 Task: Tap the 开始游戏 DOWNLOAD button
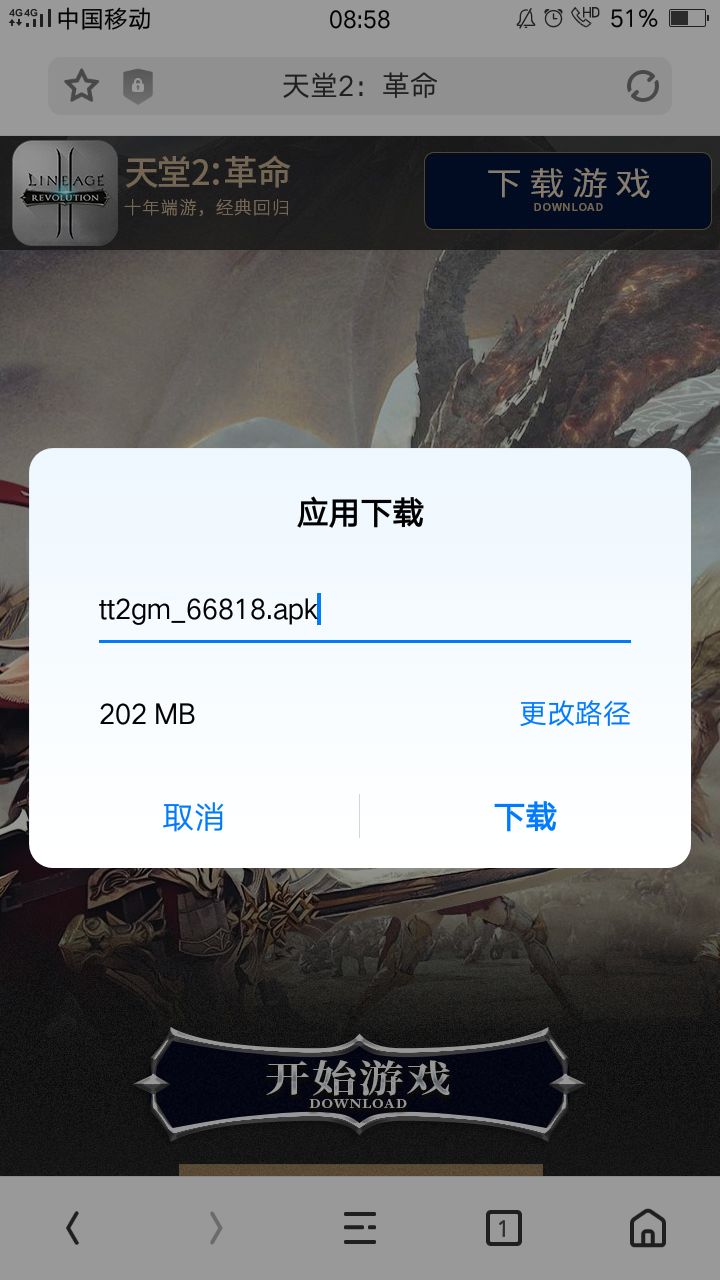point(359,1085)
